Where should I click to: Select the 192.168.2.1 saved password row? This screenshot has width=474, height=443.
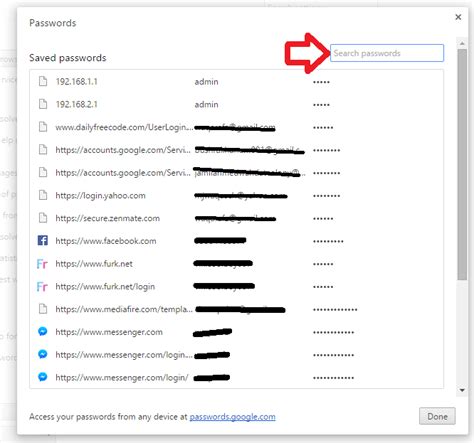[x=236, y=104]
